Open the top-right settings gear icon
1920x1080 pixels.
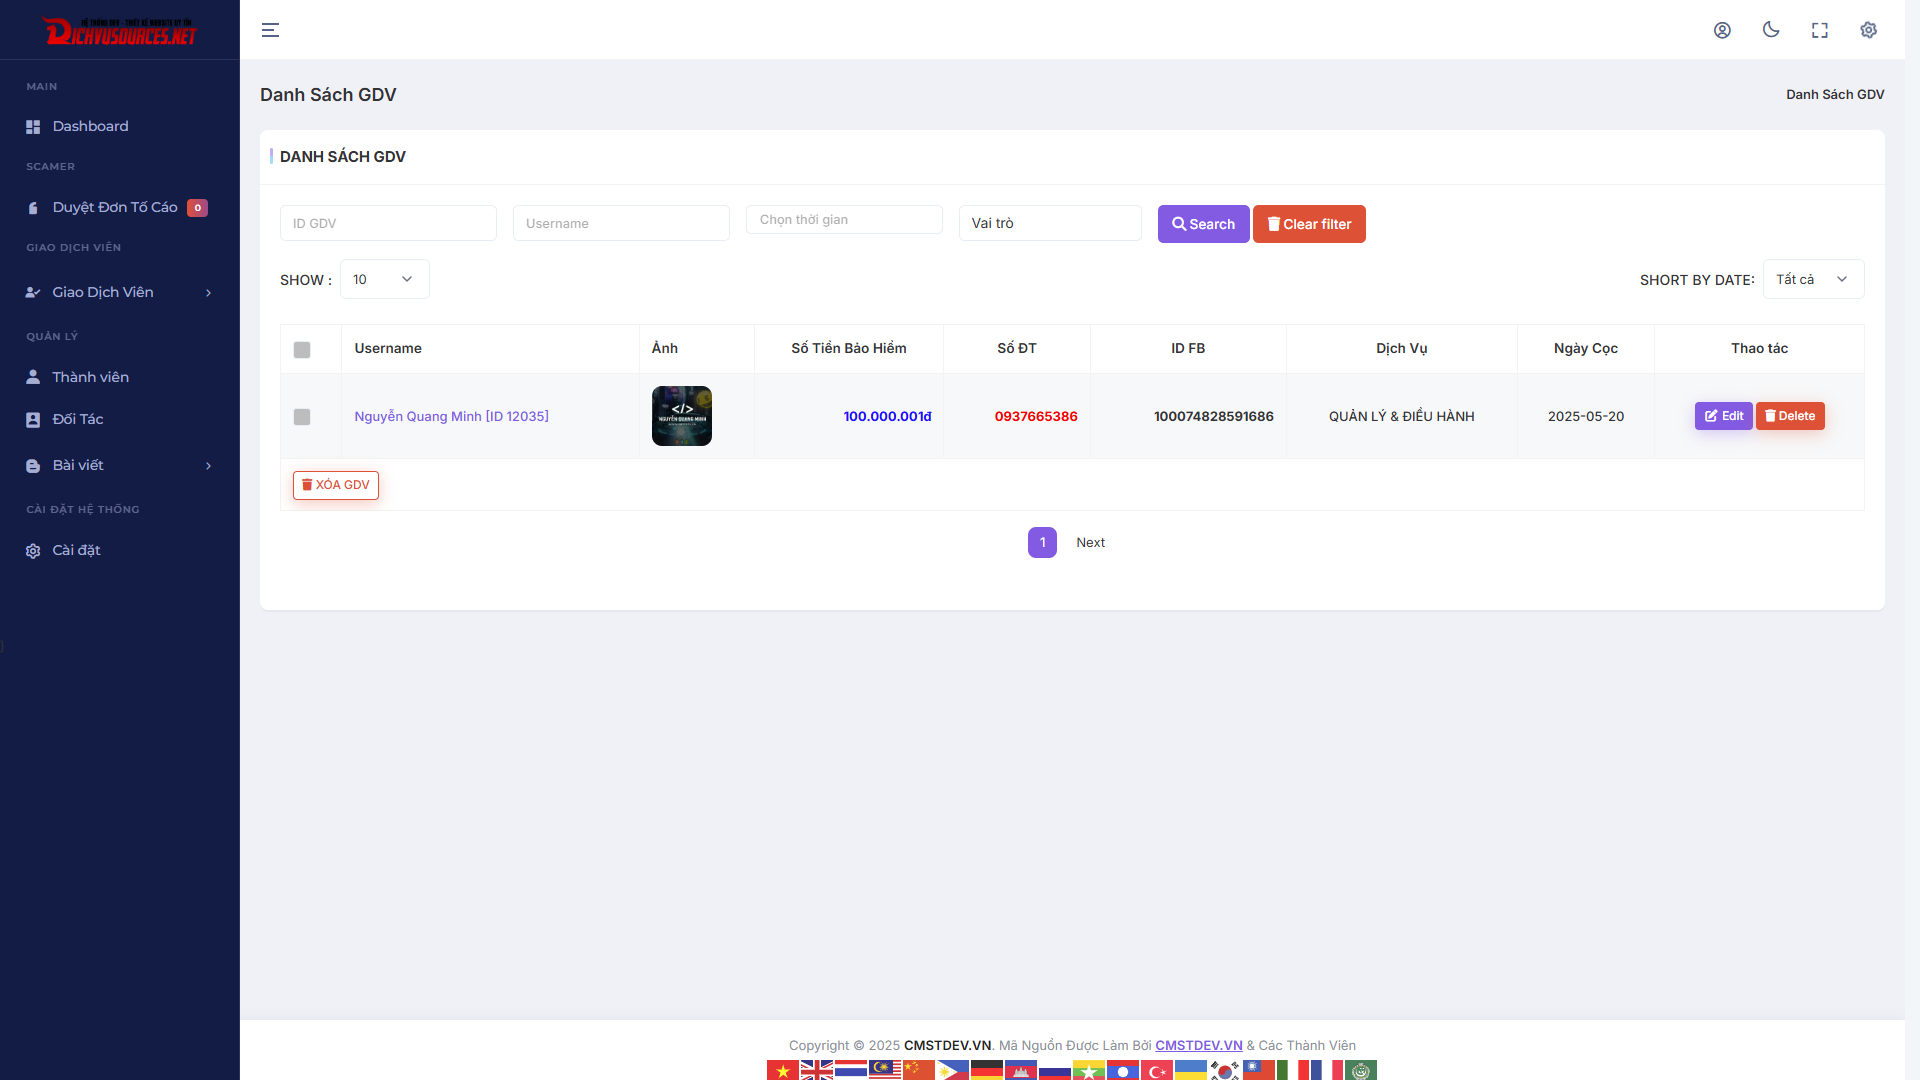coord(1868,30)
